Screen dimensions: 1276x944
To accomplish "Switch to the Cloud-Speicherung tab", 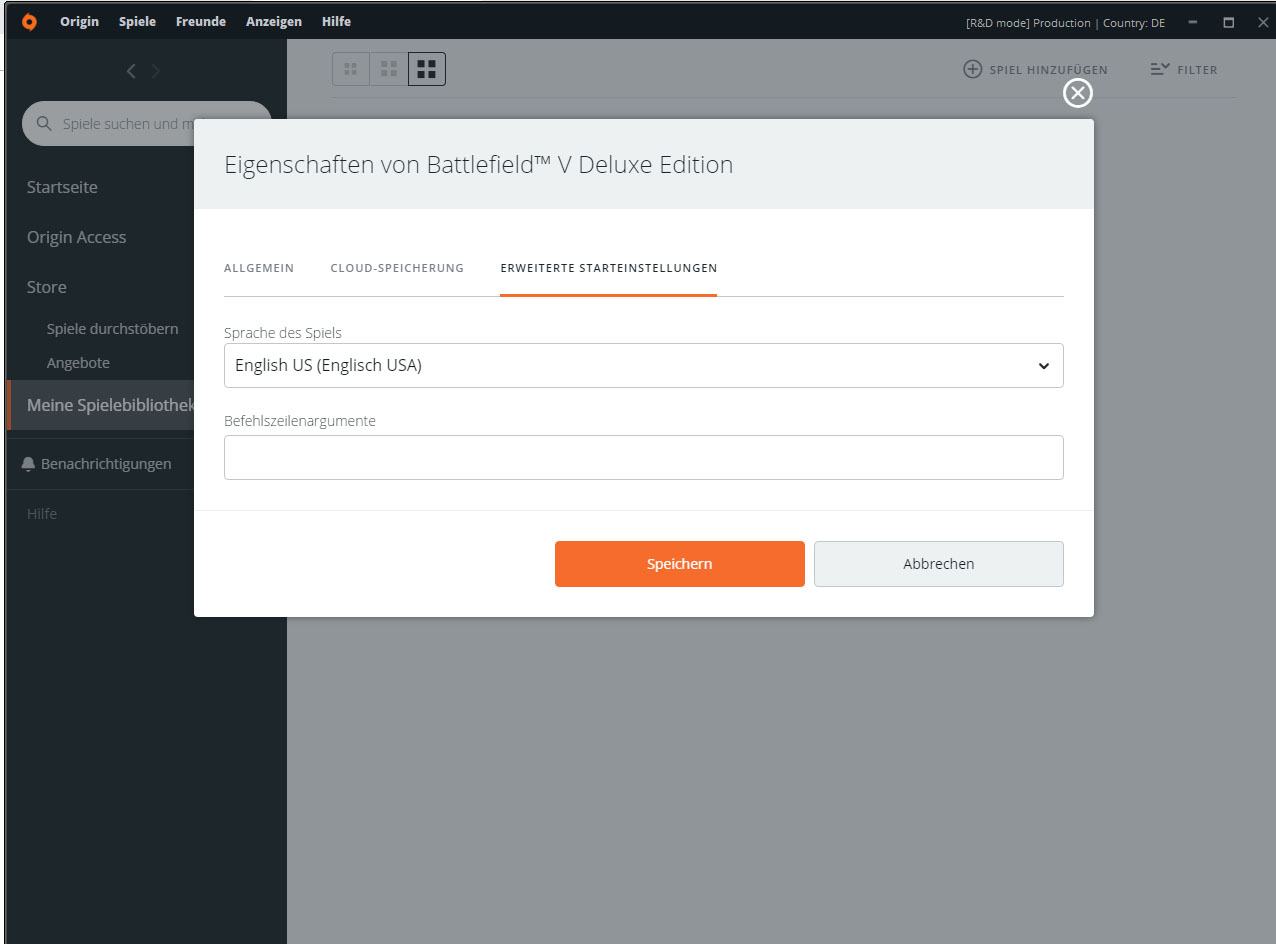I will pos(397,268).
